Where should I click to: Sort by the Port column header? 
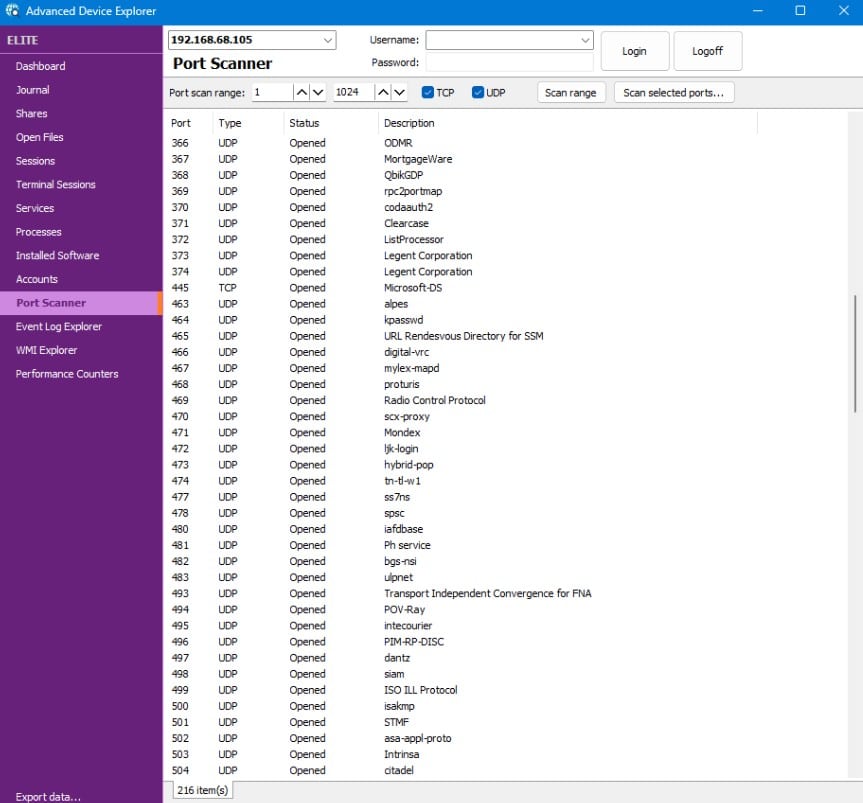point(189,123)
